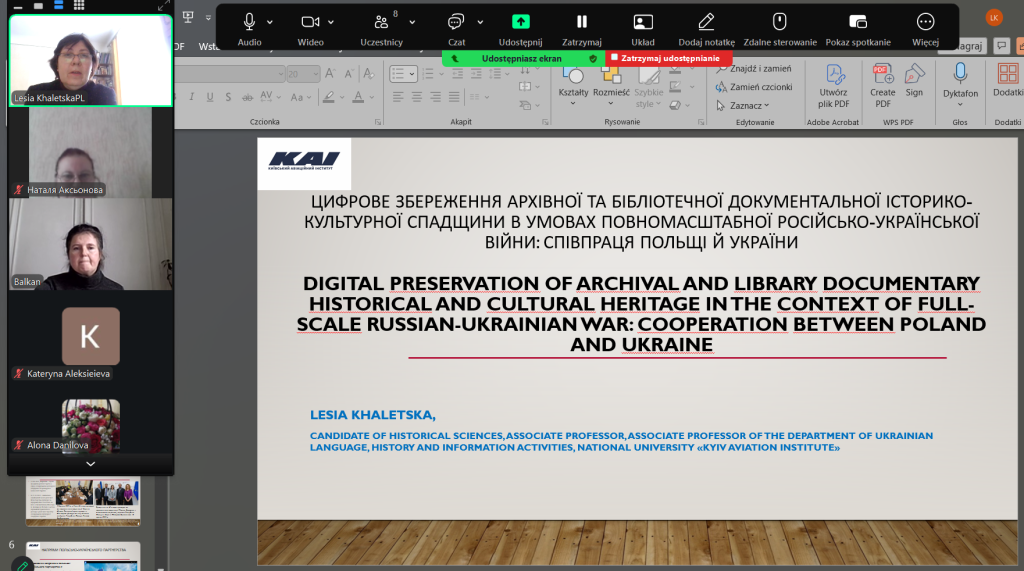Click the green Udostępnij share icon
The image size is (1024, 571).
coord(520,22)
